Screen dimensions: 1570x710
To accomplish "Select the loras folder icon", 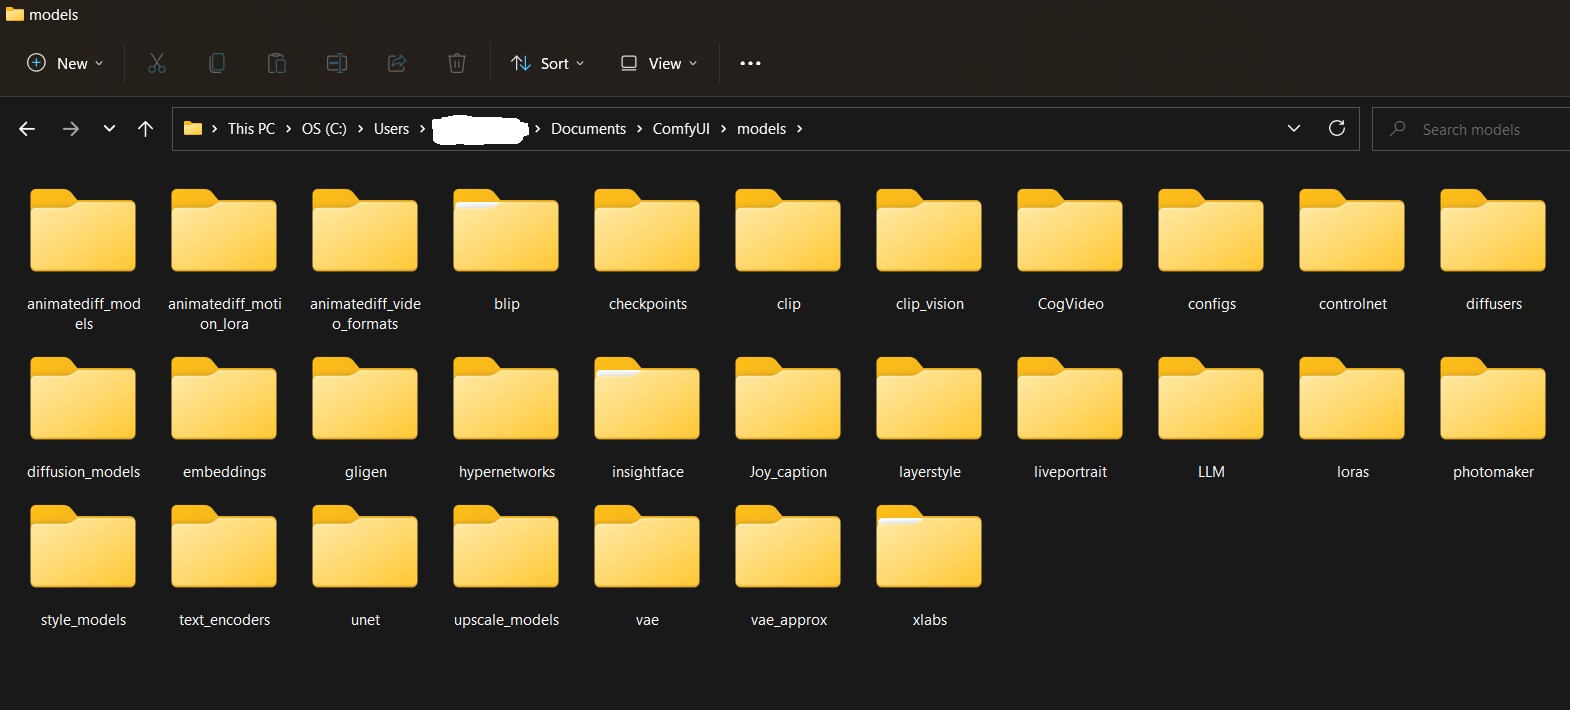I will click(x=1352, y=398).
